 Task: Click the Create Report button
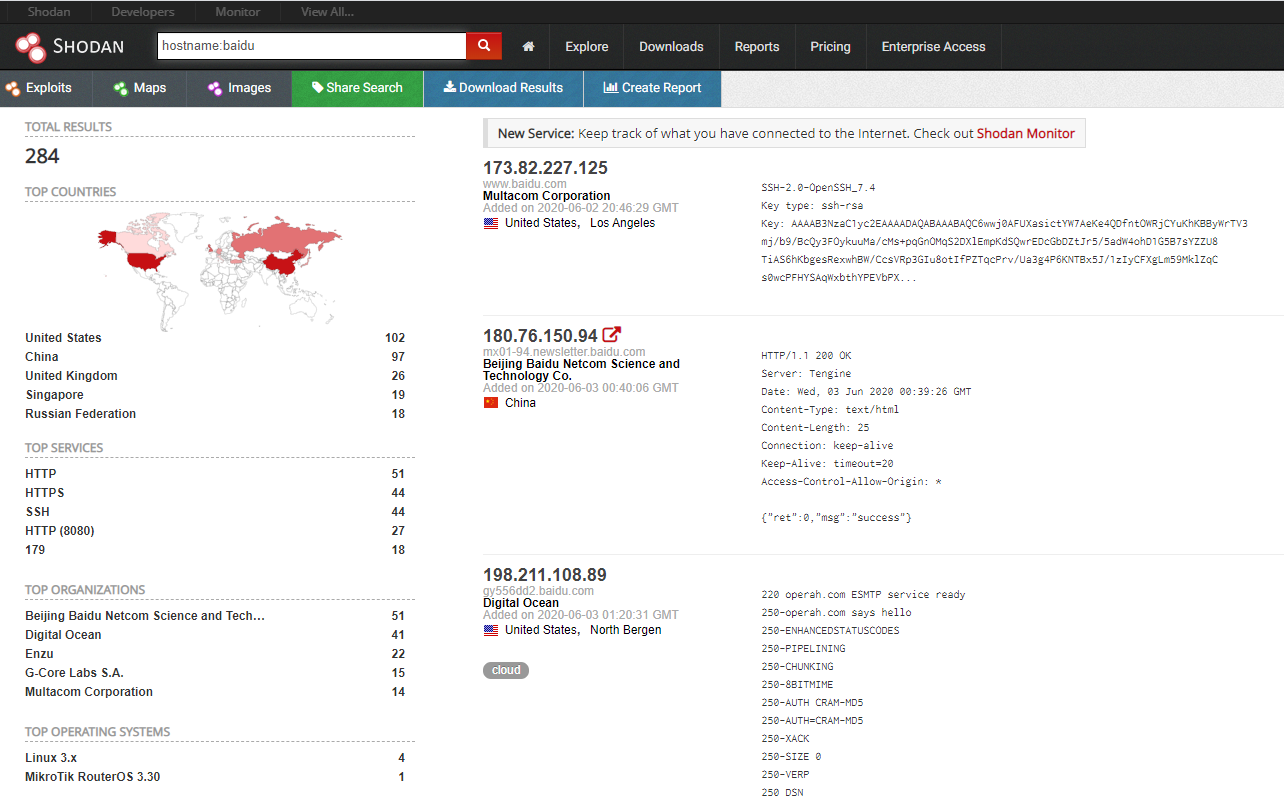[x=652, y=88]
